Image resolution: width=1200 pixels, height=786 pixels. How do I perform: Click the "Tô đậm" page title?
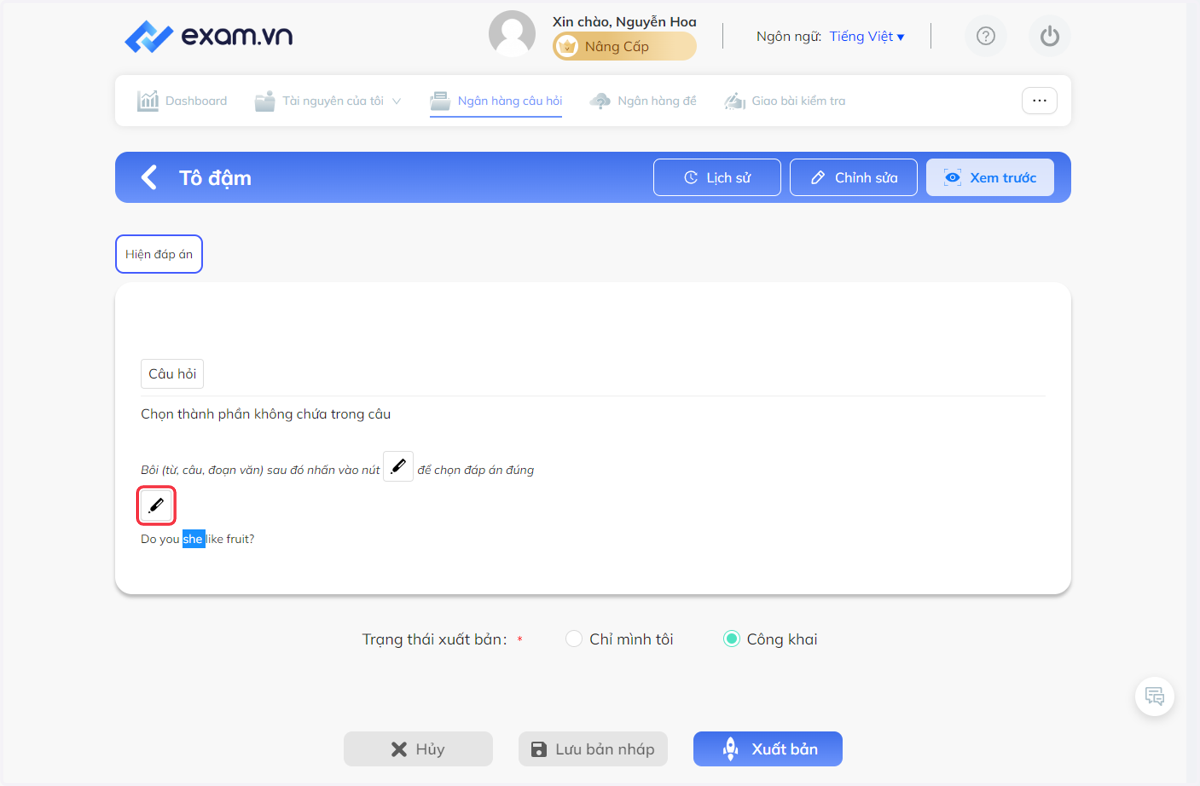[215, 178]
